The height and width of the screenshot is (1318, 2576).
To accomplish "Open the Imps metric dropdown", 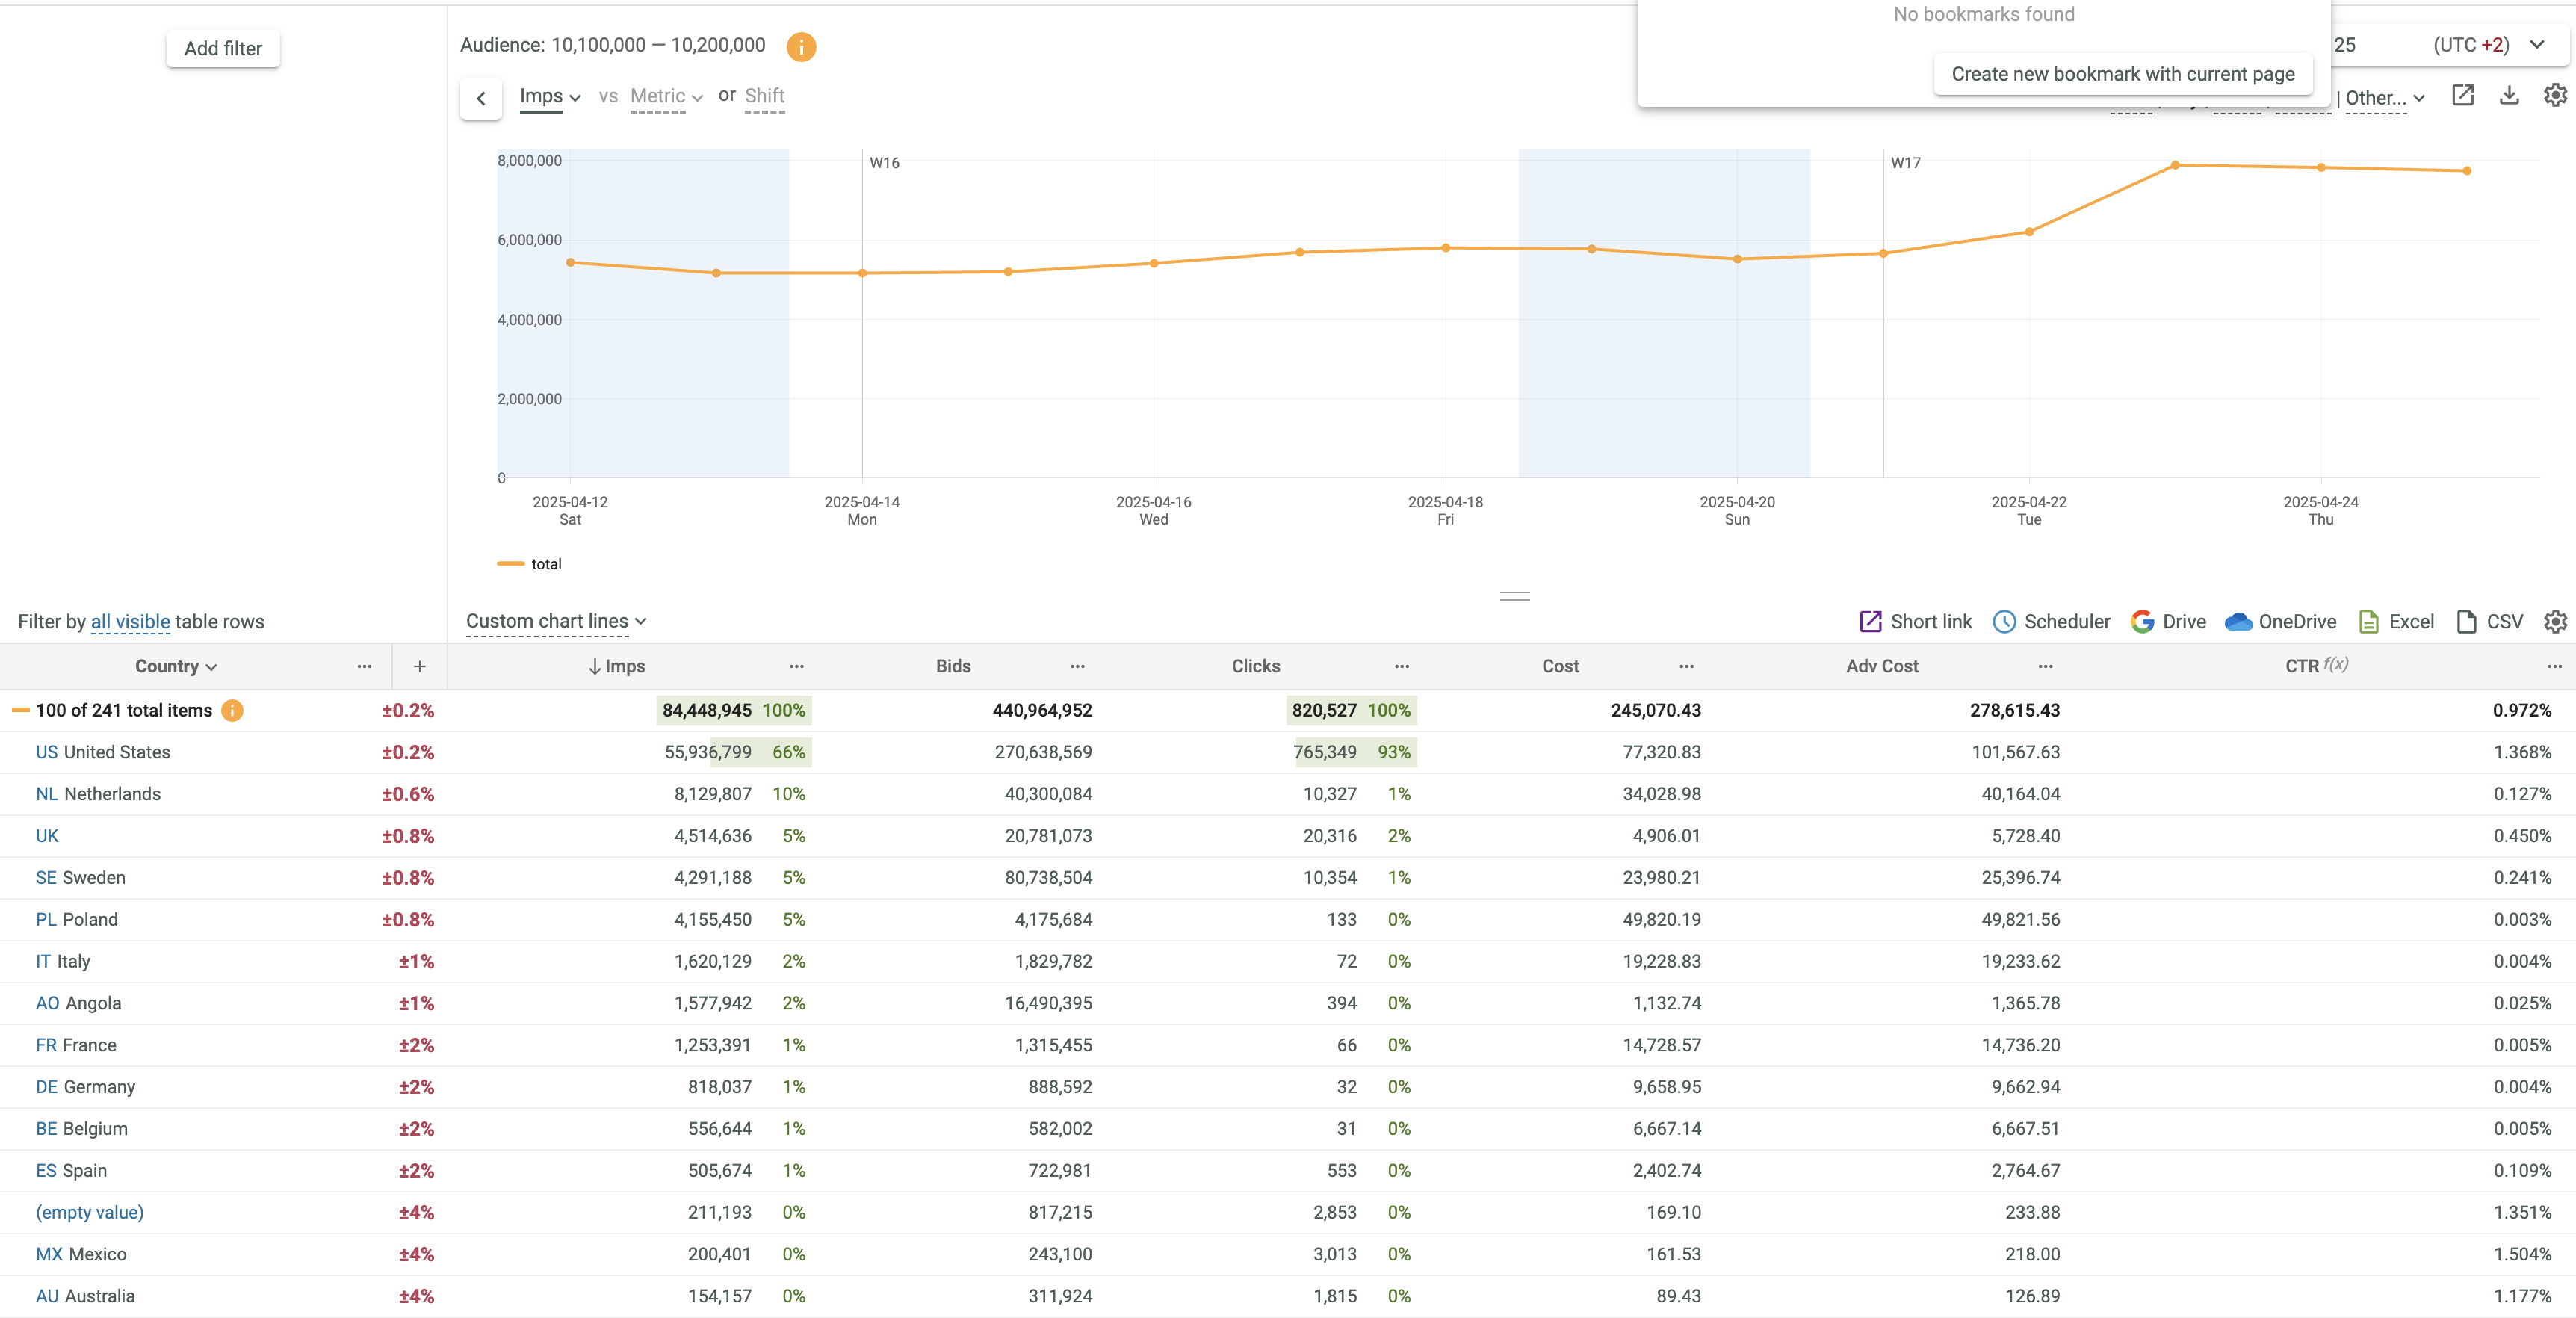I will coord(549,96).
